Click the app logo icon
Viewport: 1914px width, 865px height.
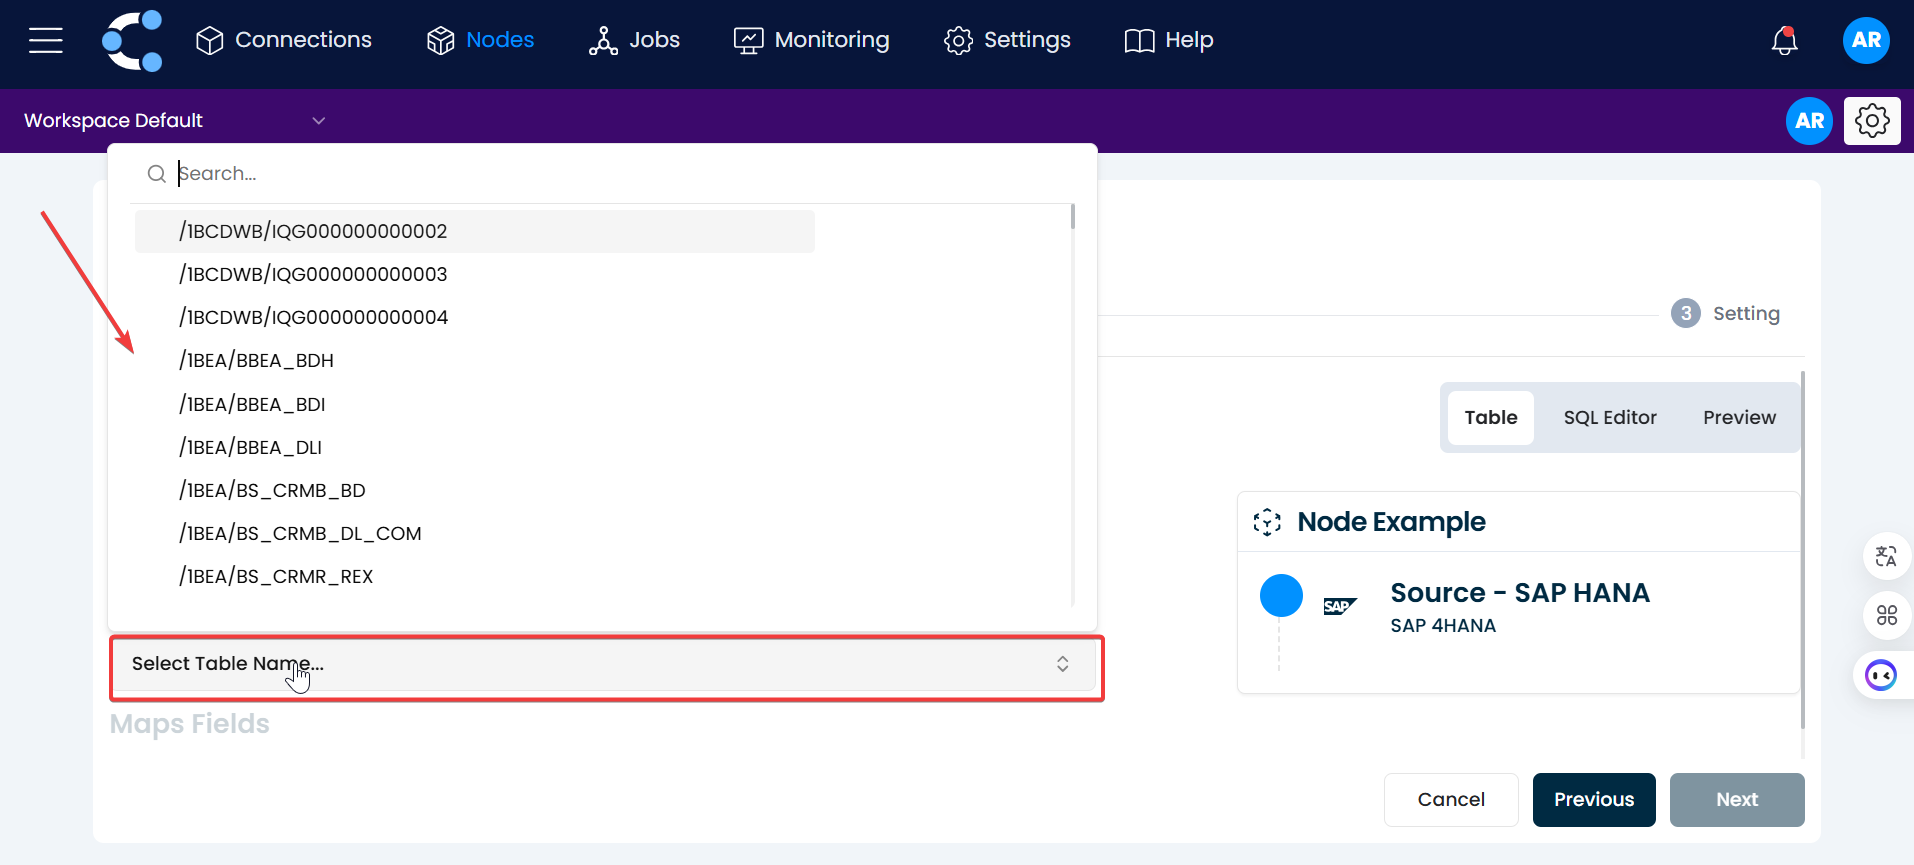click(x=133, y=41)
